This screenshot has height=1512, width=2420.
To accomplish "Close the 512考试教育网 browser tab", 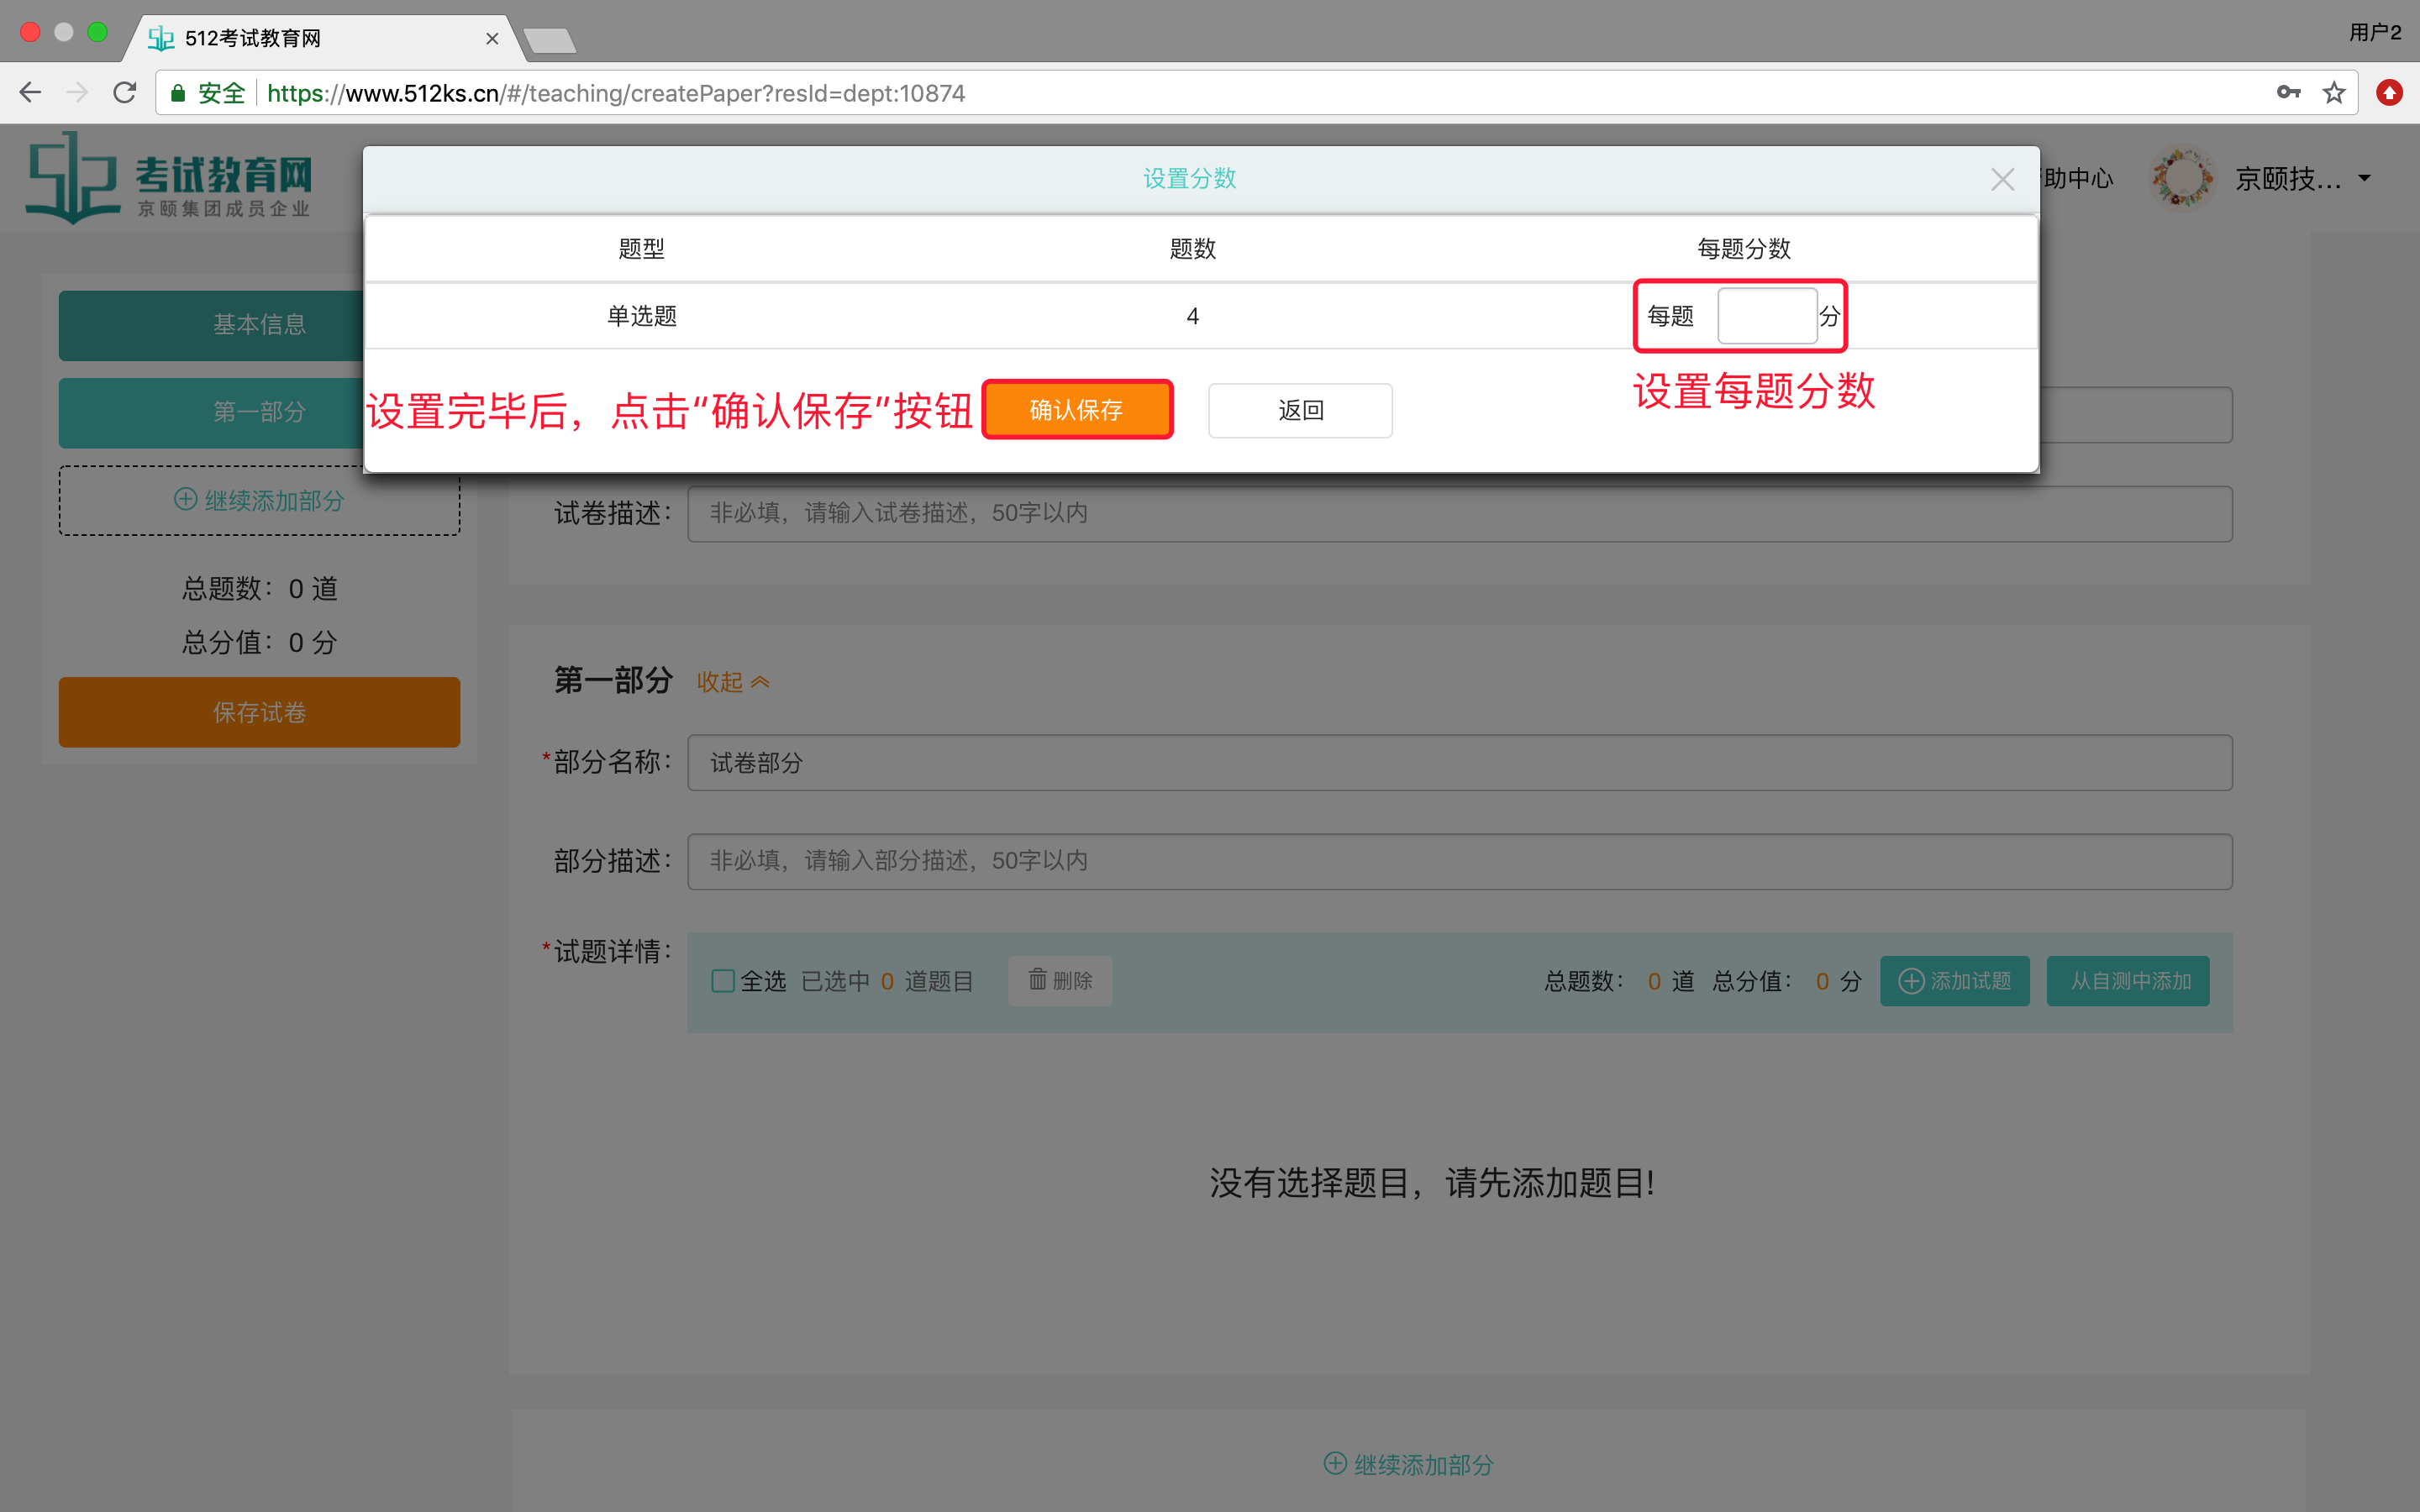I will [492, 38].
